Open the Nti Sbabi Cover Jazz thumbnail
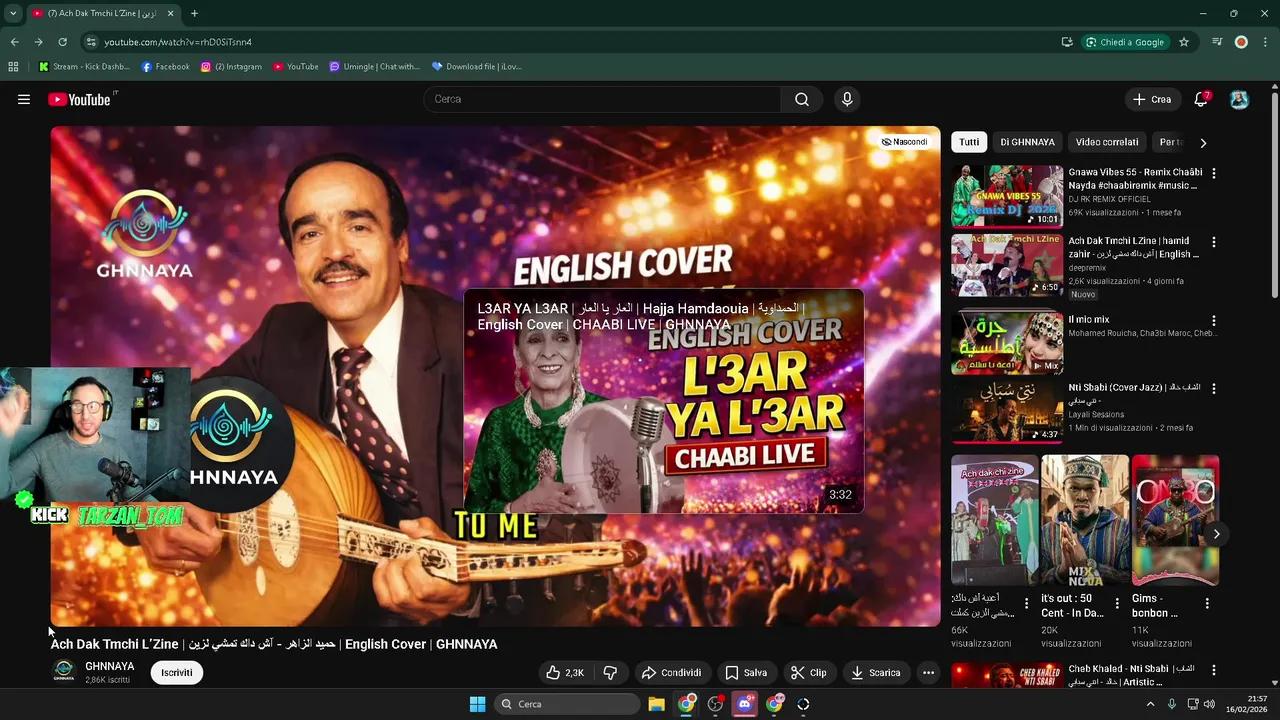This screenshot has width=1280, height=720. 1007,412
